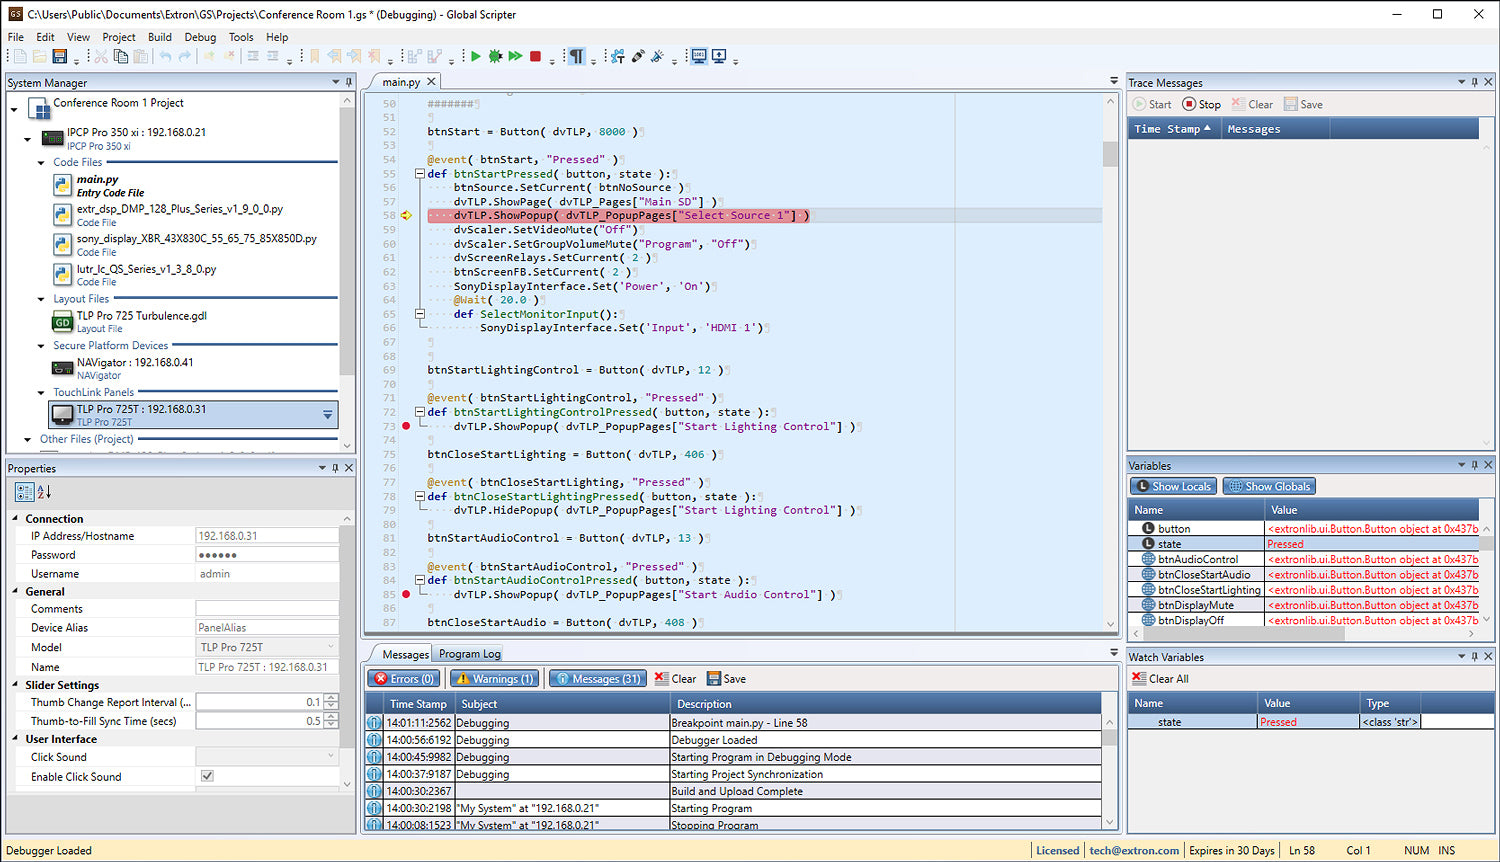Open the Debug menu
Image resolution: width=1500 pixels, height=862 pixels.
coord(200,37)
